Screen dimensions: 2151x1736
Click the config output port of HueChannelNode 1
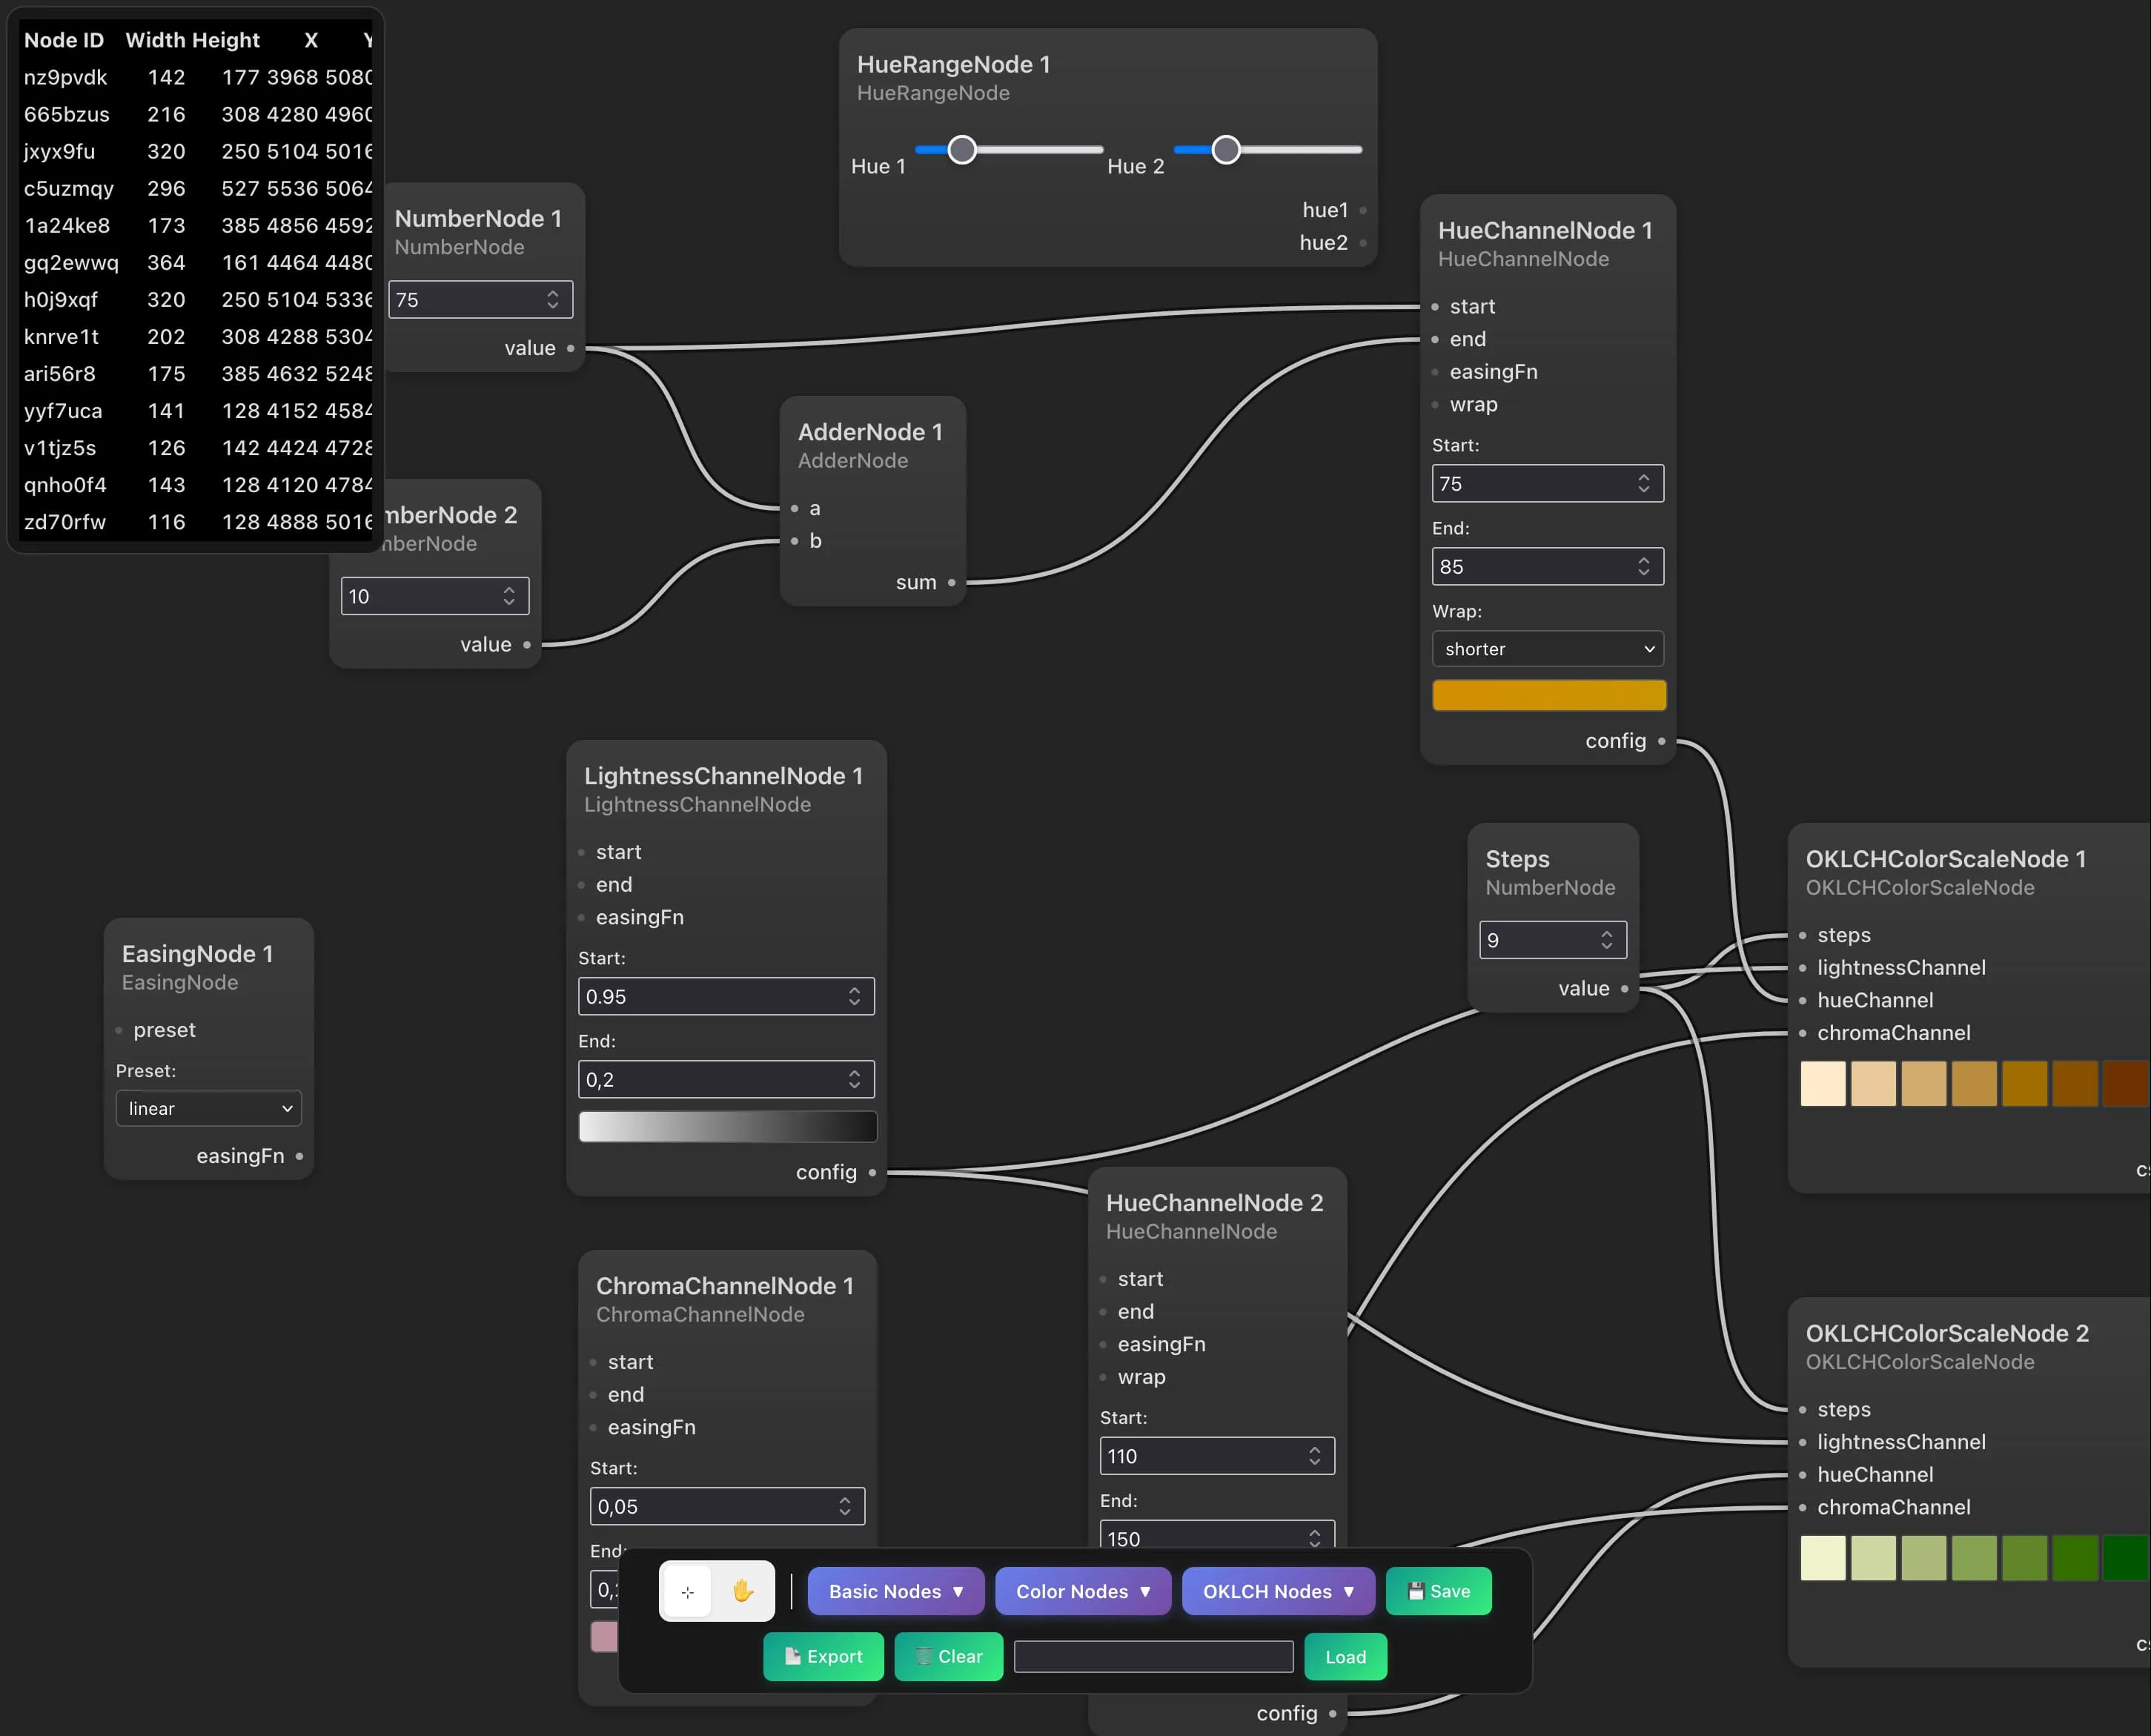(x=1660, y=741)
